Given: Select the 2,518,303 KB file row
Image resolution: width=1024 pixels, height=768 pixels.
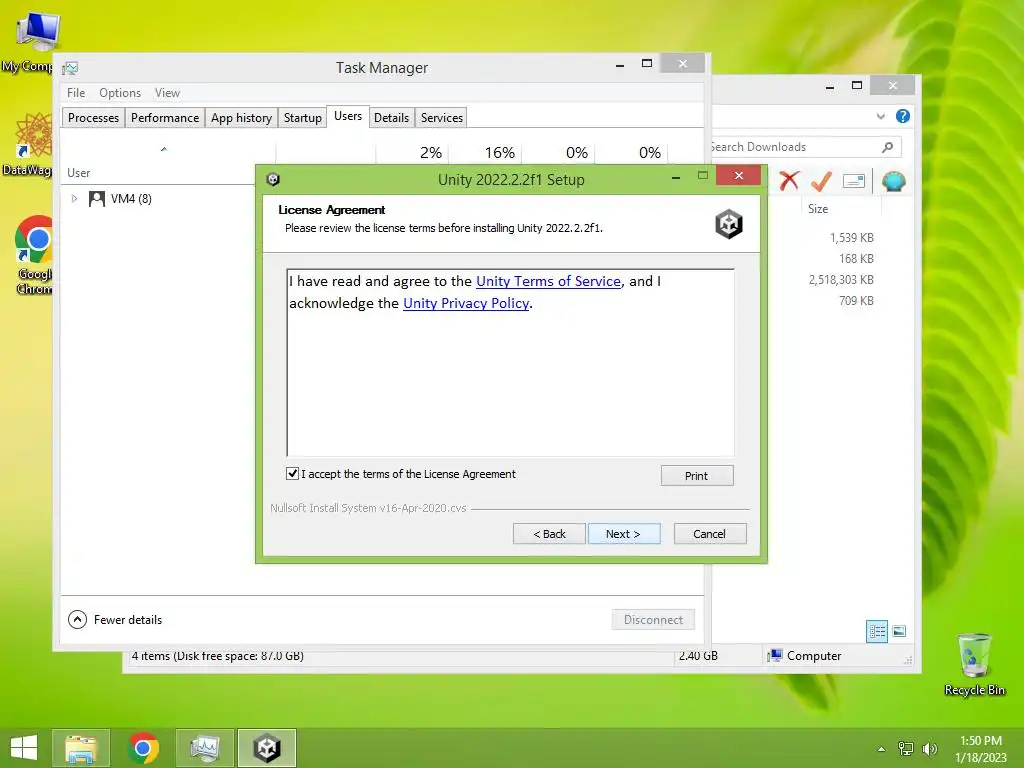Looking at the screenshot, I should click(841, 280).
